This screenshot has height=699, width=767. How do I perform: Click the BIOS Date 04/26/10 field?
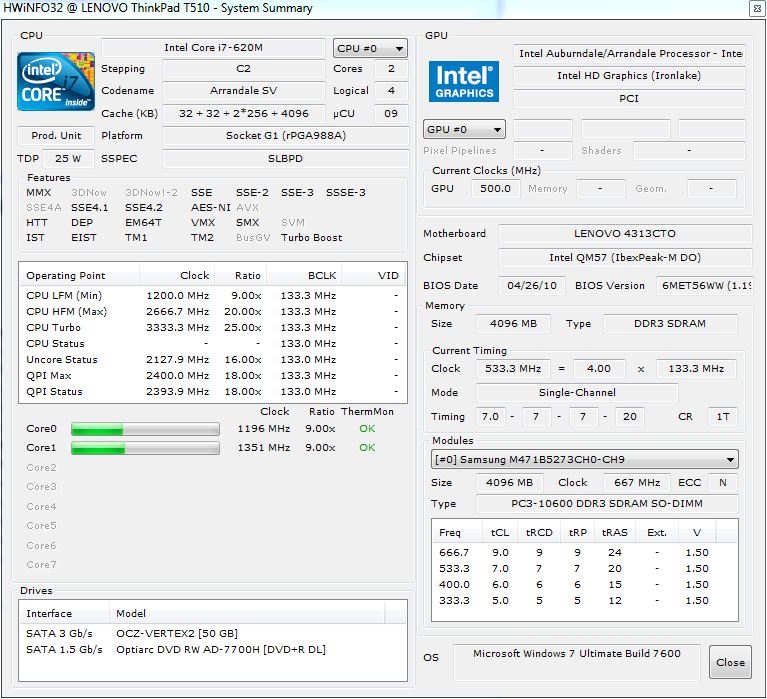(x=532, y=286)
